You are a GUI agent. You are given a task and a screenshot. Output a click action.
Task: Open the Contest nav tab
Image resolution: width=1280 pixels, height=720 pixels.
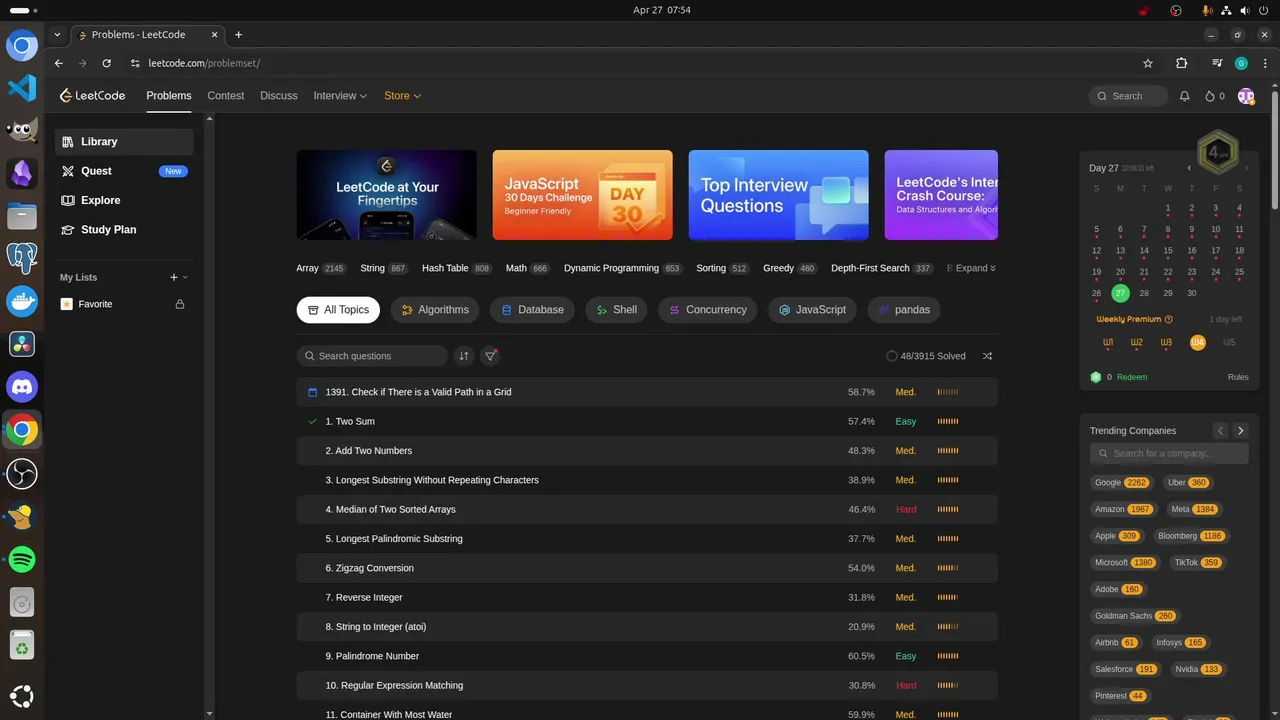click(226, 96)
